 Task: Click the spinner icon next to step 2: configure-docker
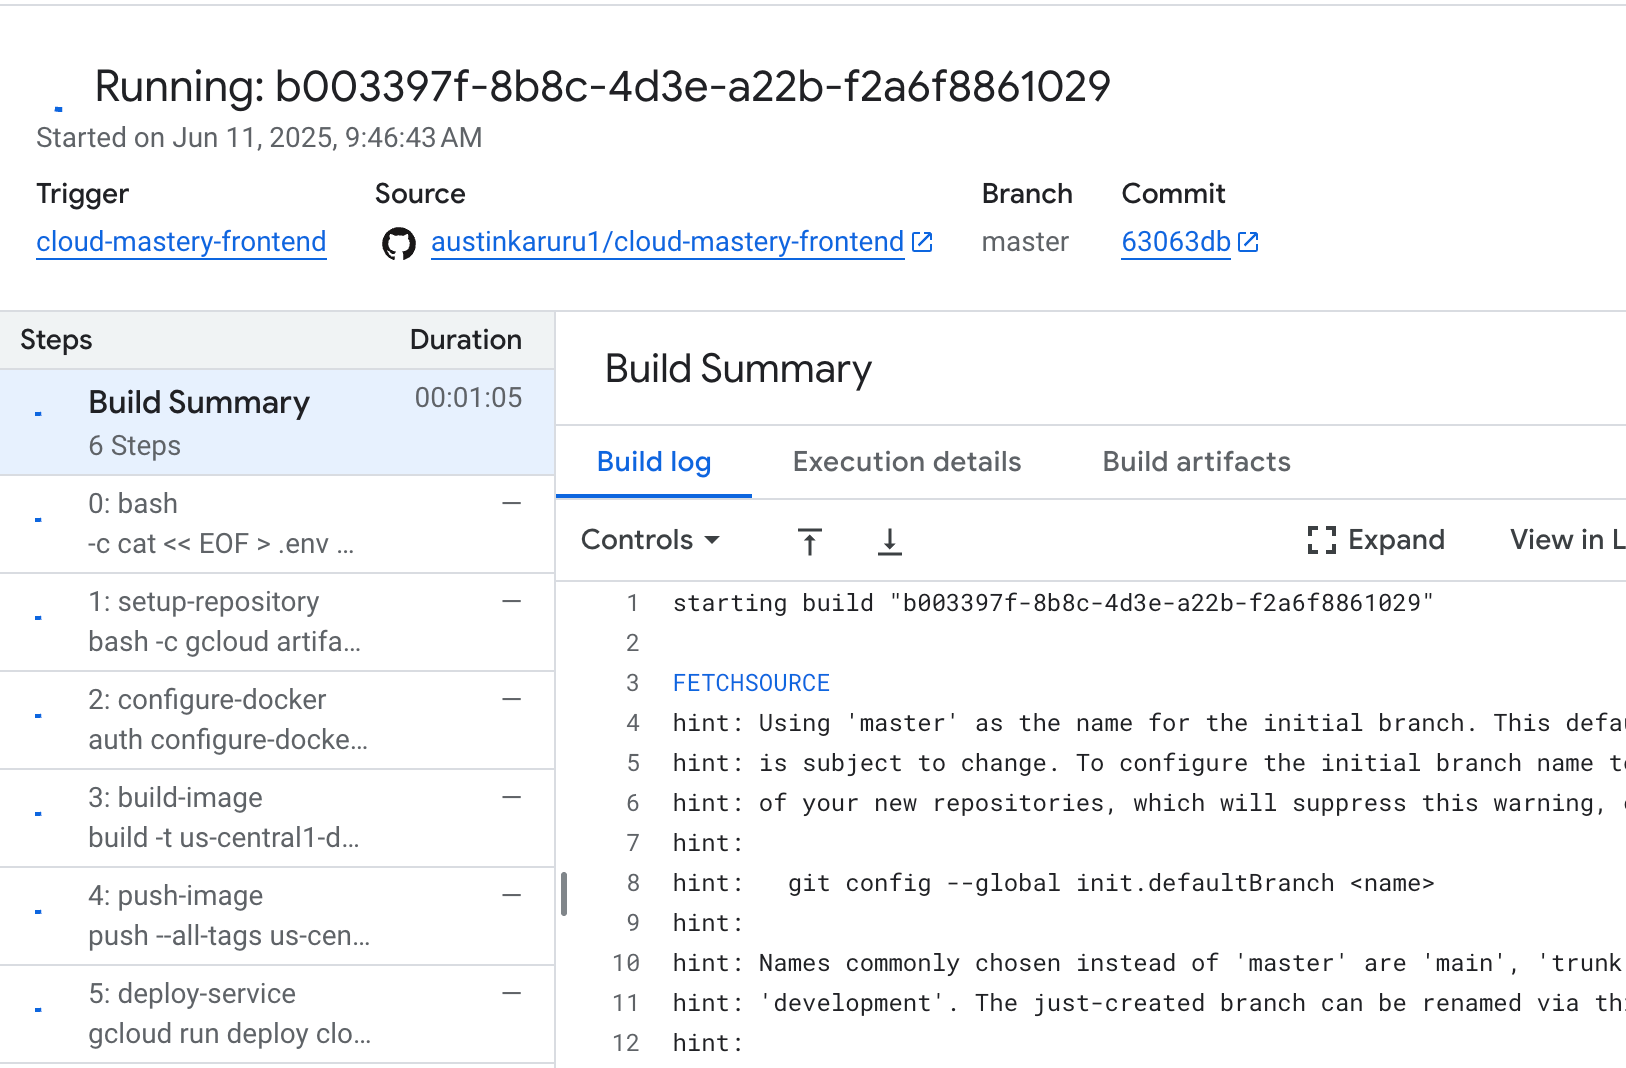38,715
